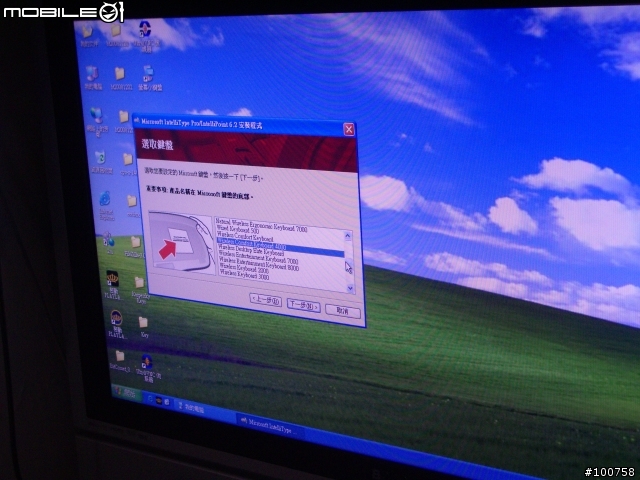The width and height of the screenshot is (640, 480).
Task: Open the monitor/keyboard shortcut on the desktop
Action: coord(149,78)
